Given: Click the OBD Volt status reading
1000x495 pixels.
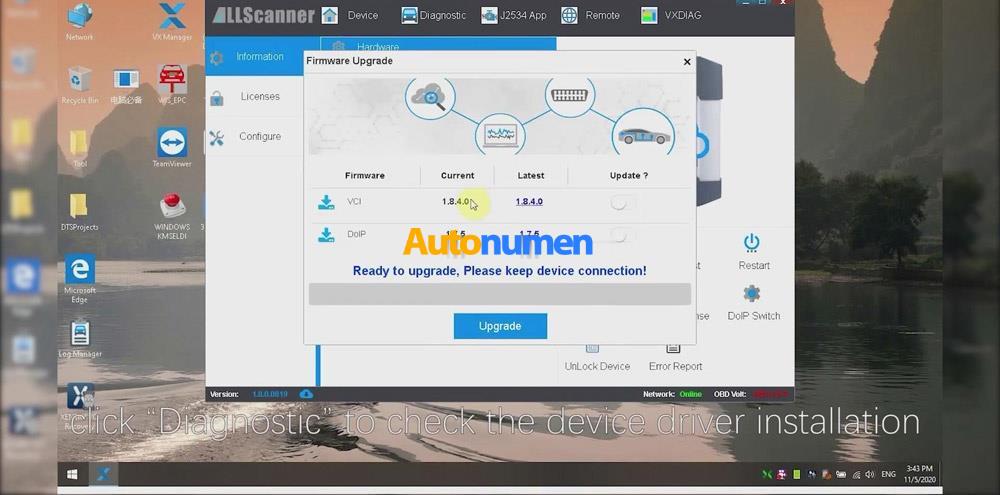Looking at the screenshot, I should click(x=769, y=394).
